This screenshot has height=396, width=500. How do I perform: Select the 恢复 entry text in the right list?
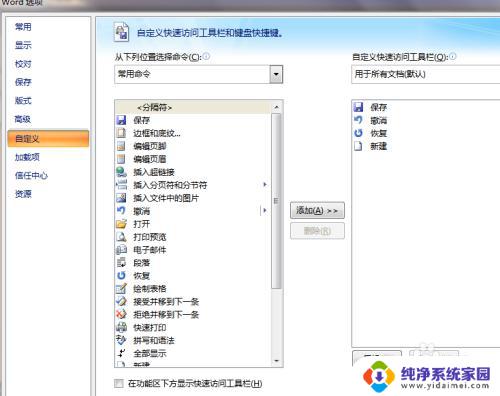(x=379, y=133)
